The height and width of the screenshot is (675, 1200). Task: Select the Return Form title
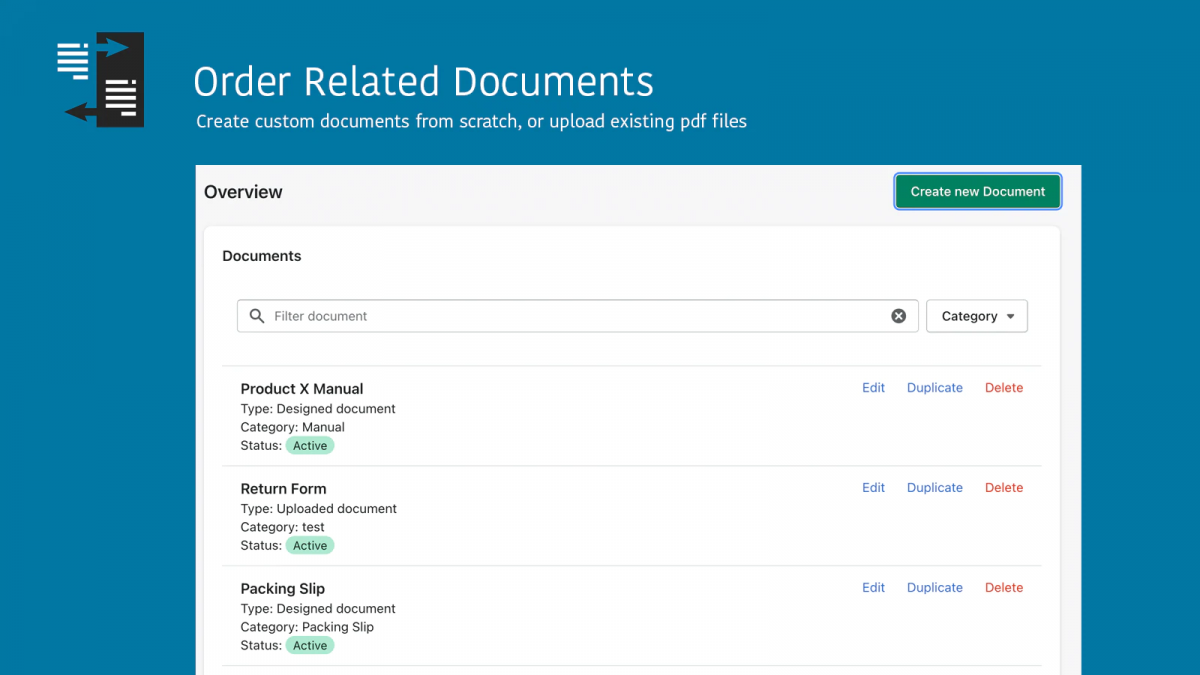pos(283,489)
